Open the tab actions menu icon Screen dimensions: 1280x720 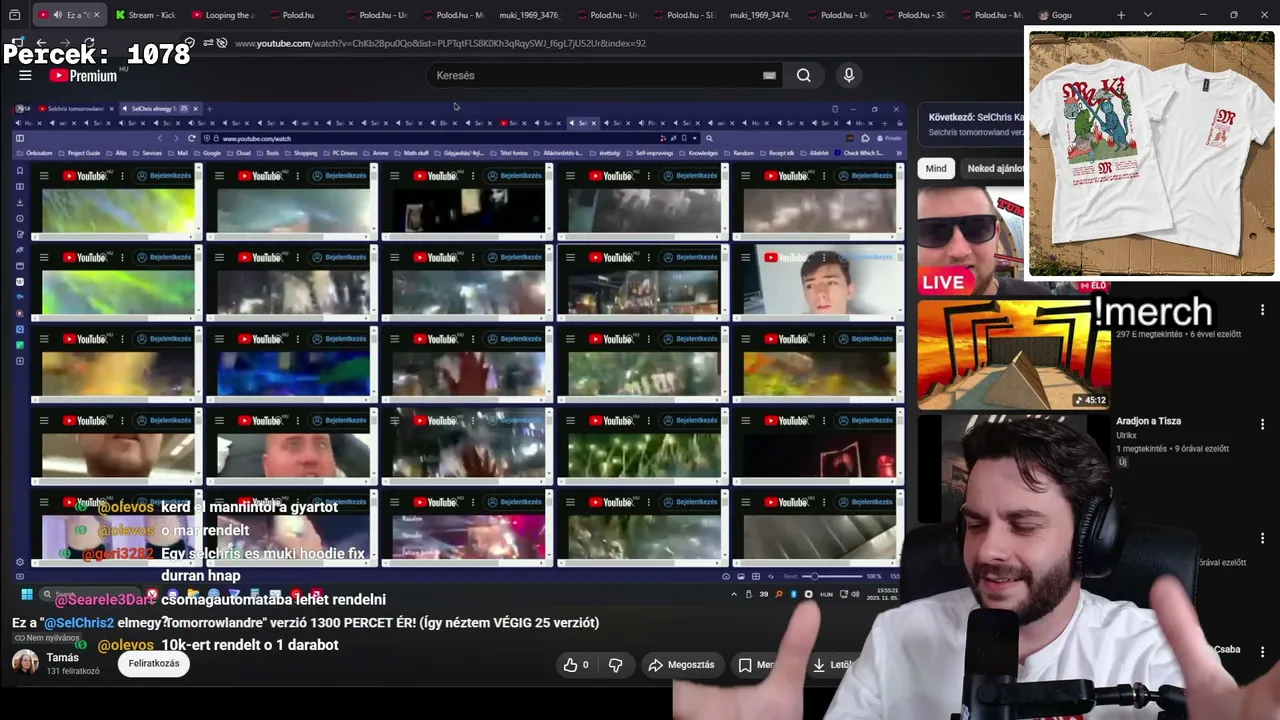[x=14, y=15]
